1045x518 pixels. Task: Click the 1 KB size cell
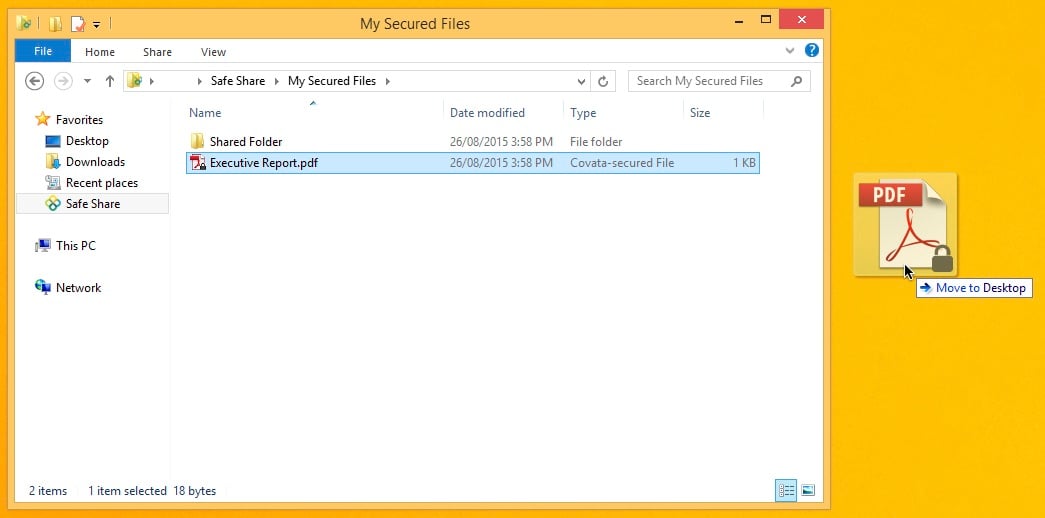pos(744,163)
